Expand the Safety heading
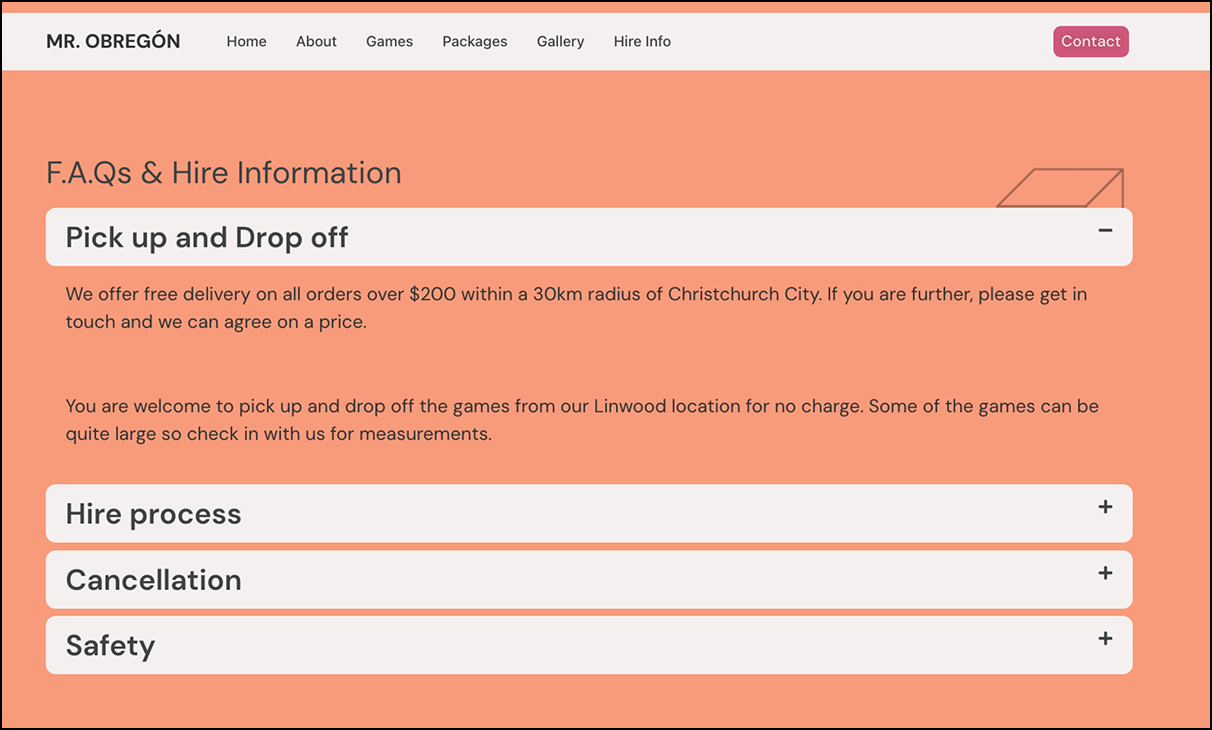The width and height of the screenshot is (1212, 730). (x=111, y=646)
